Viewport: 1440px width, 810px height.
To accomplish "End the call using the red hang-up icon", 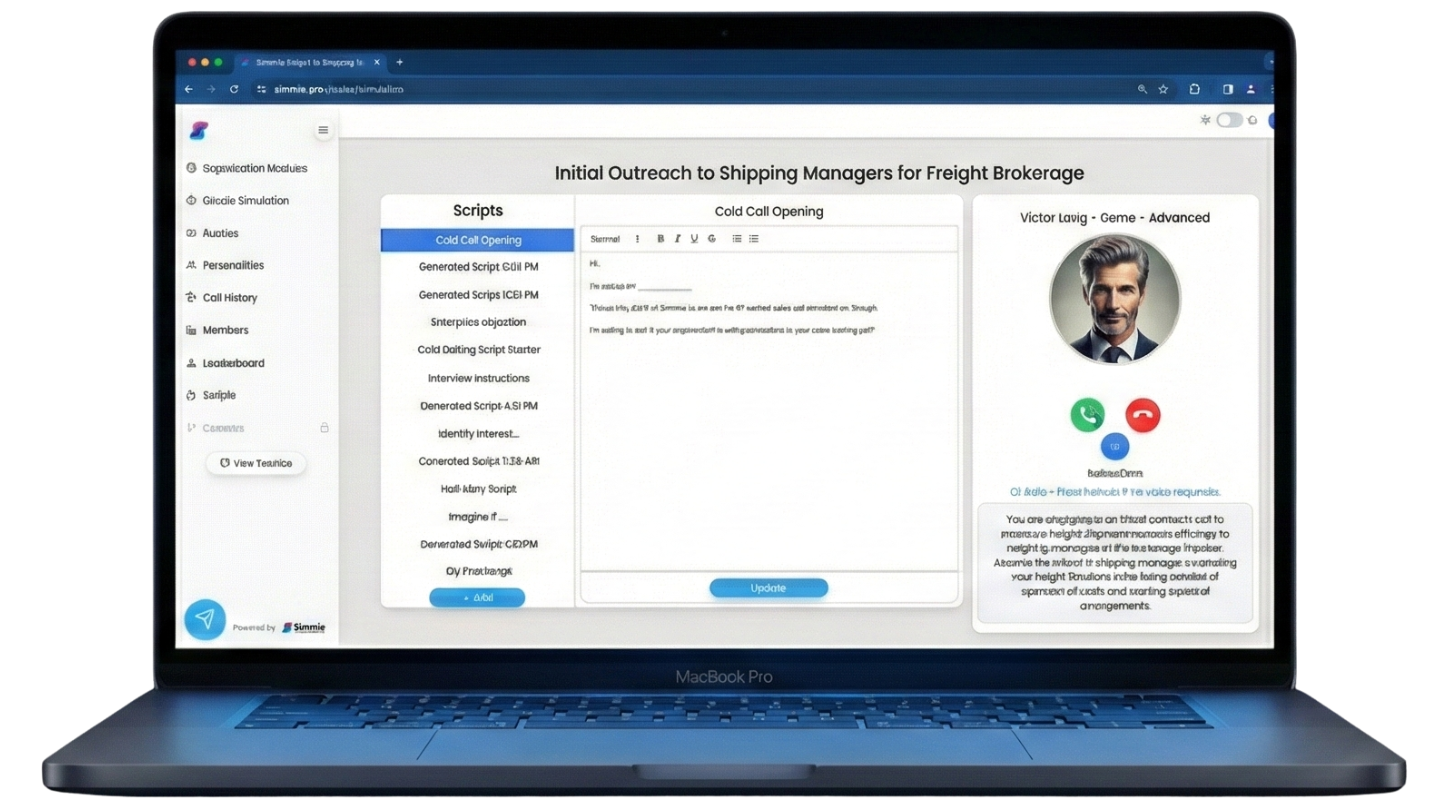I will click(x=1143, y=415).
